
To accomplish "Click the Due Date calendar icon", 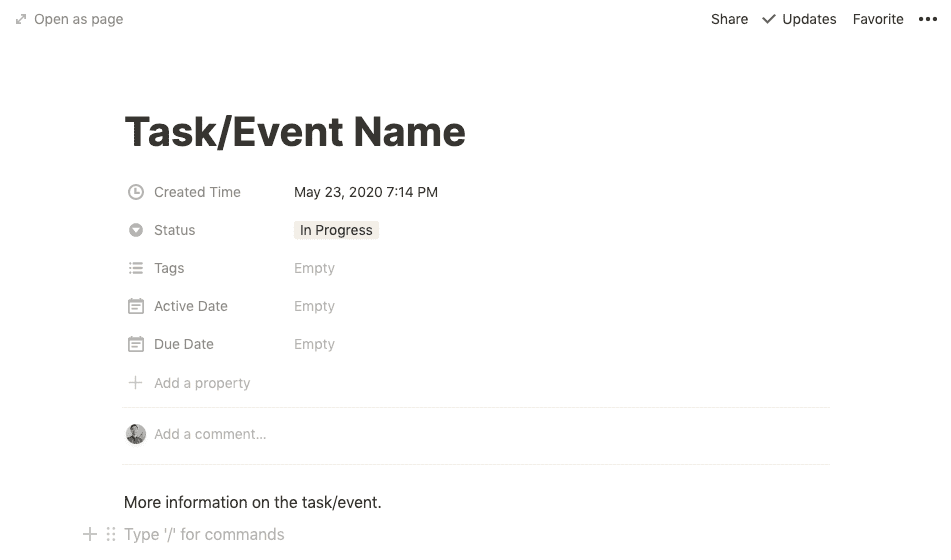I will pos(136,345).
